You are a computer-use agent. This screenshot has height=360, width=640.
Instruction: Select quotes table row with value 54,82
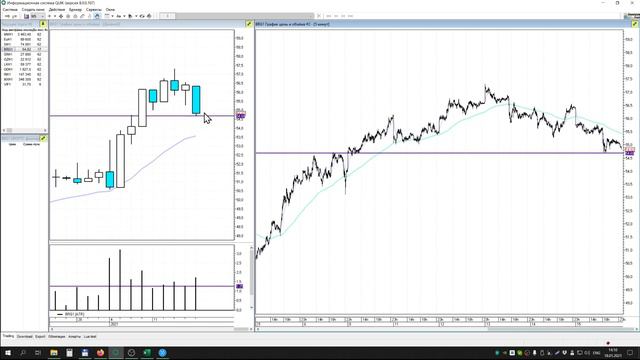(x=24, y=49)
